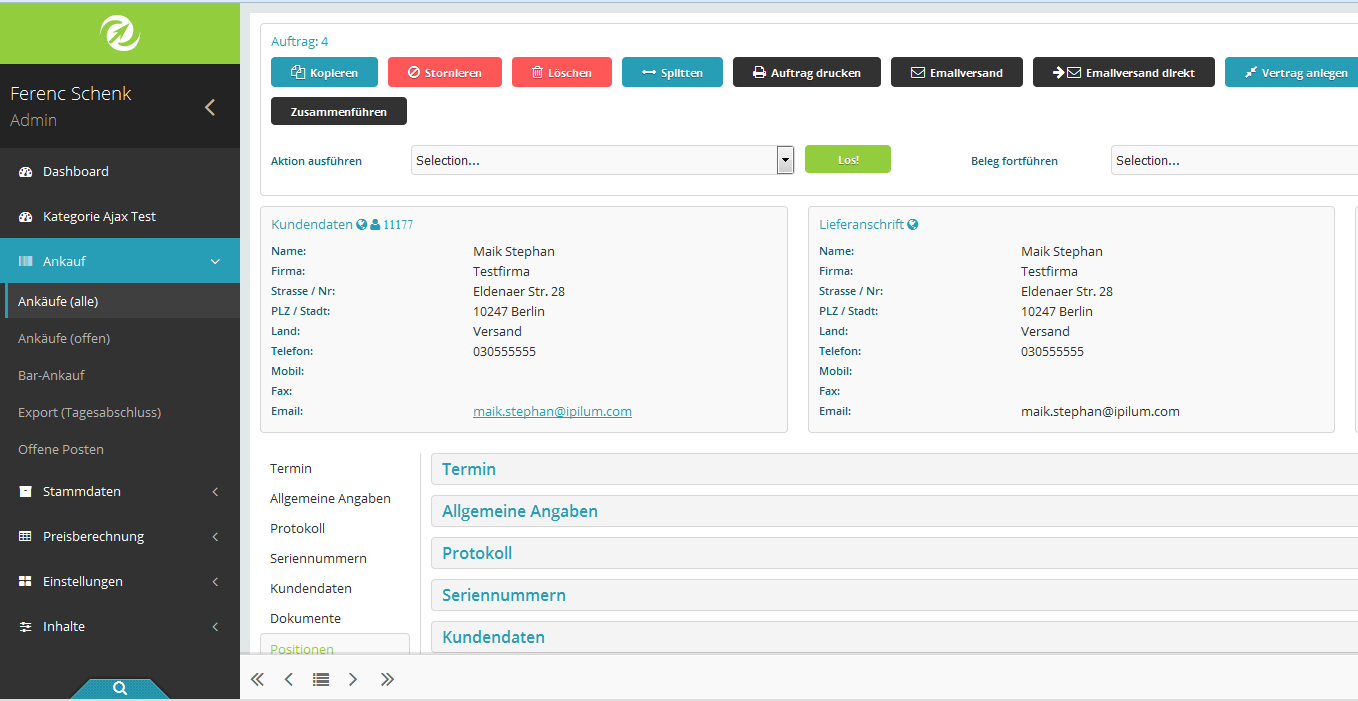Click the Splitten button
The width and height of the screenshot is (1358, 701).
(672, 72)
